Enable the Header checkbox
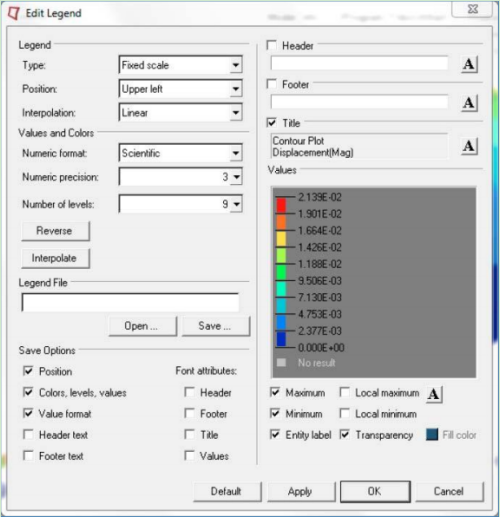 pos(272,45)
